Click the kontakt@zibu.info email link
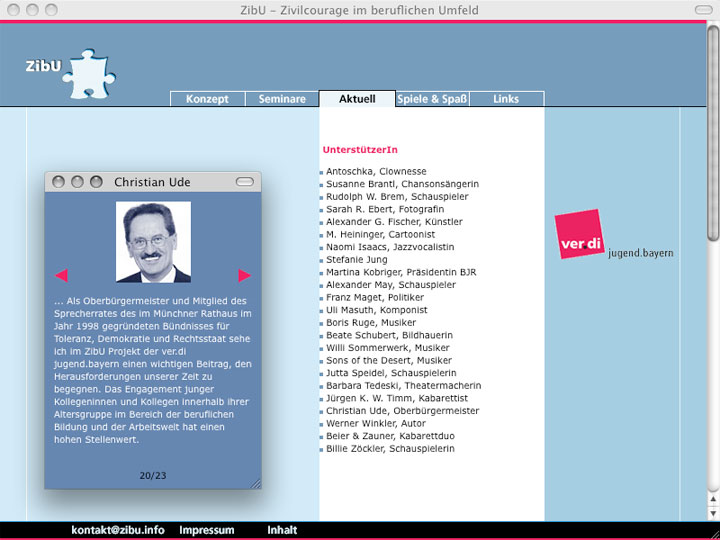 point(118,530)
